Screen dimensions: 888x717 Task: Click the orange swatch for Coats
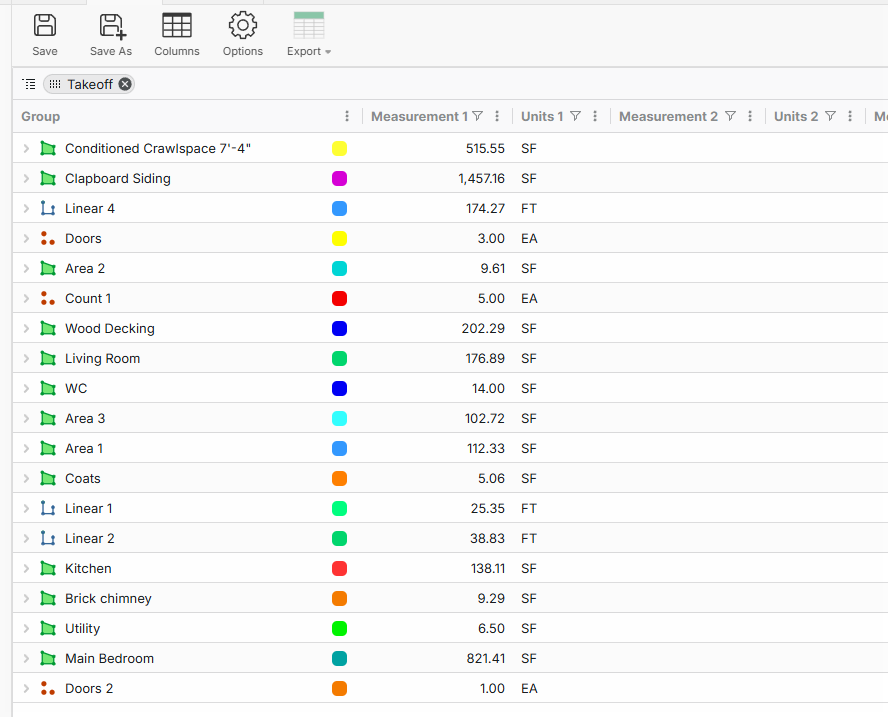339,479
